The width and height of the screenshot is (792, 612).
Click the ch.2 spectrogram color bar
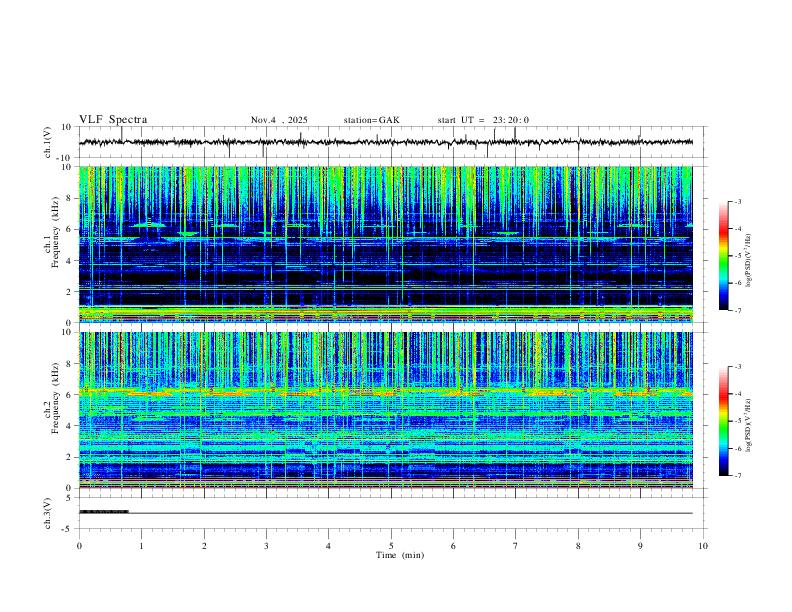724,421
